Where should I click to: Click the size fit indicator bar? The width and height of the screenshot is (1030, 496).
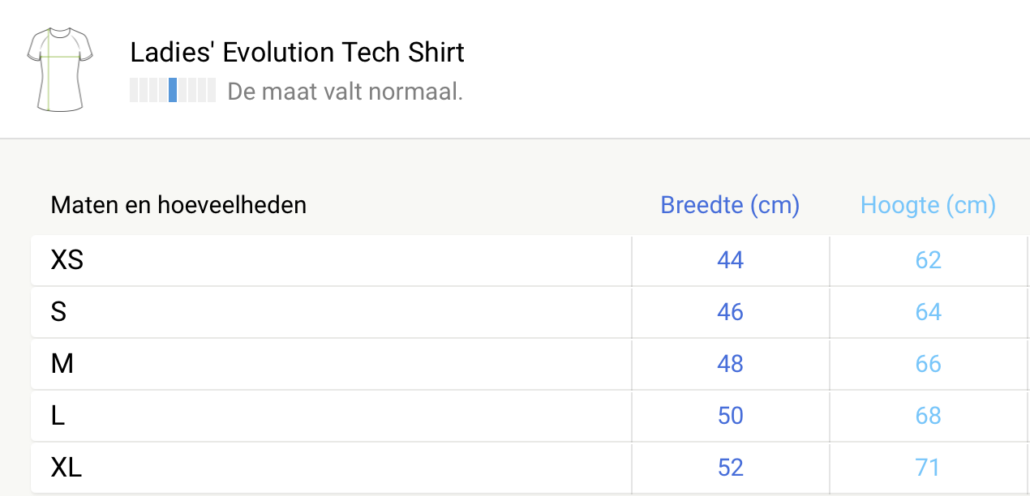173,90
